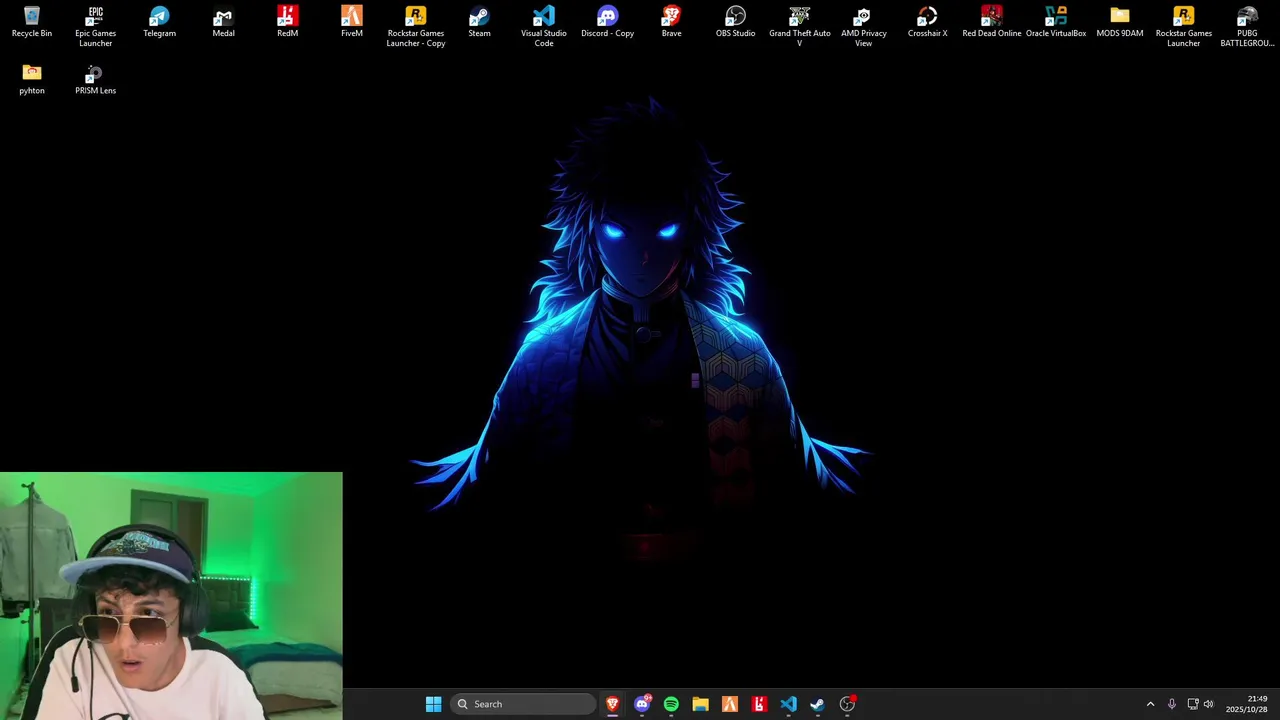Open the clock and date flyout

click(1247, 704)
